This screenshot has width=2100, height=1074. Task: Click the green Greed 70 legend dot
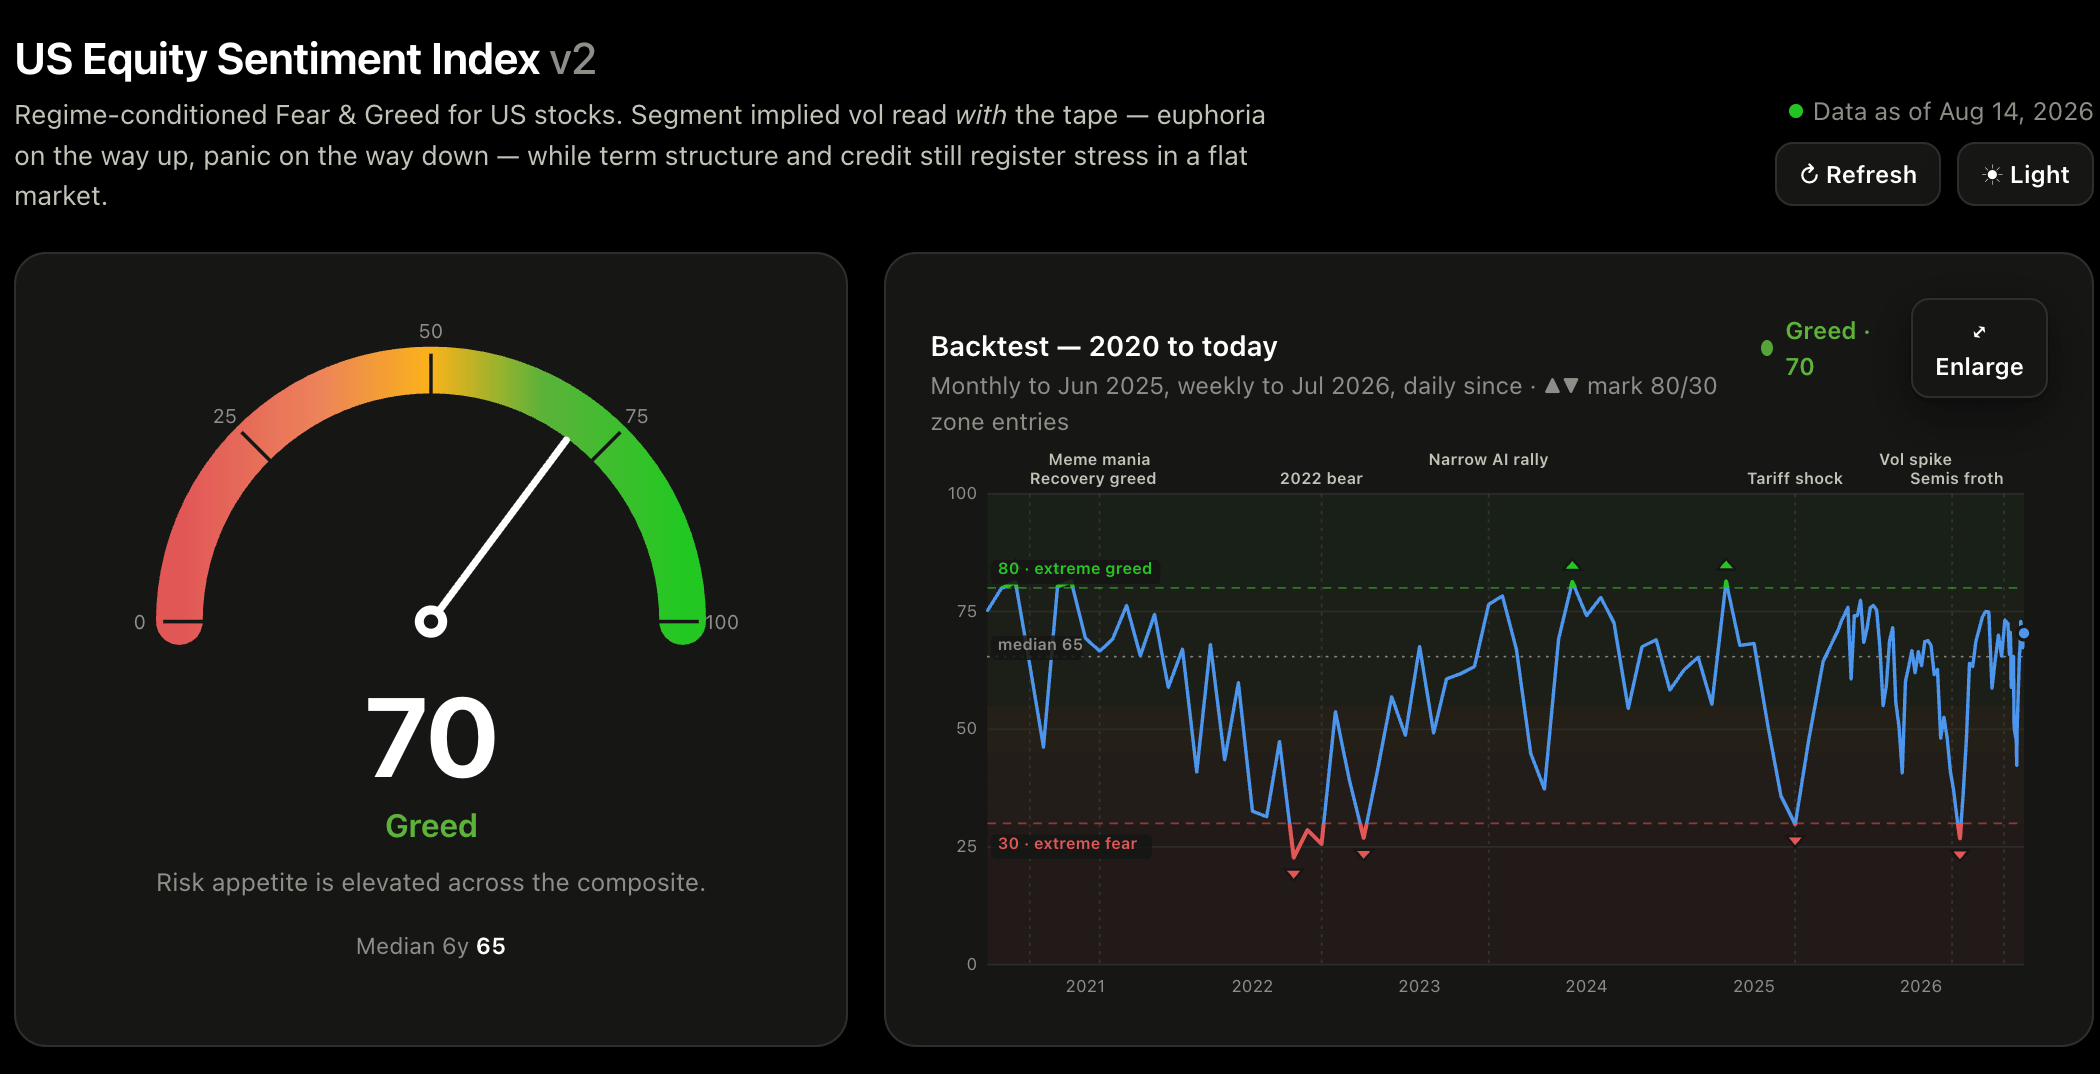pos(1767,348)
